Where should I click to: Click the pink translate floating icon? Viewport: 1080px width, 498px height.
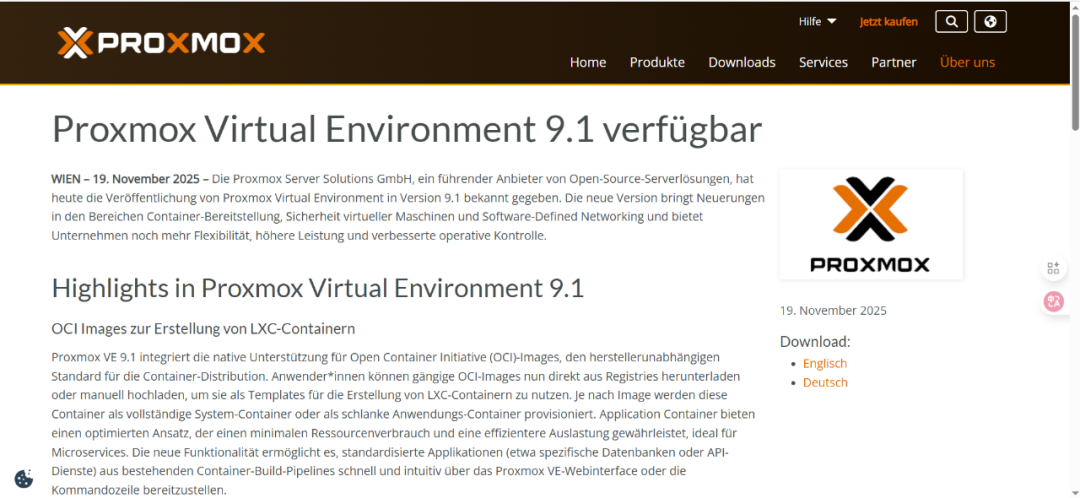coord(1053,302)
